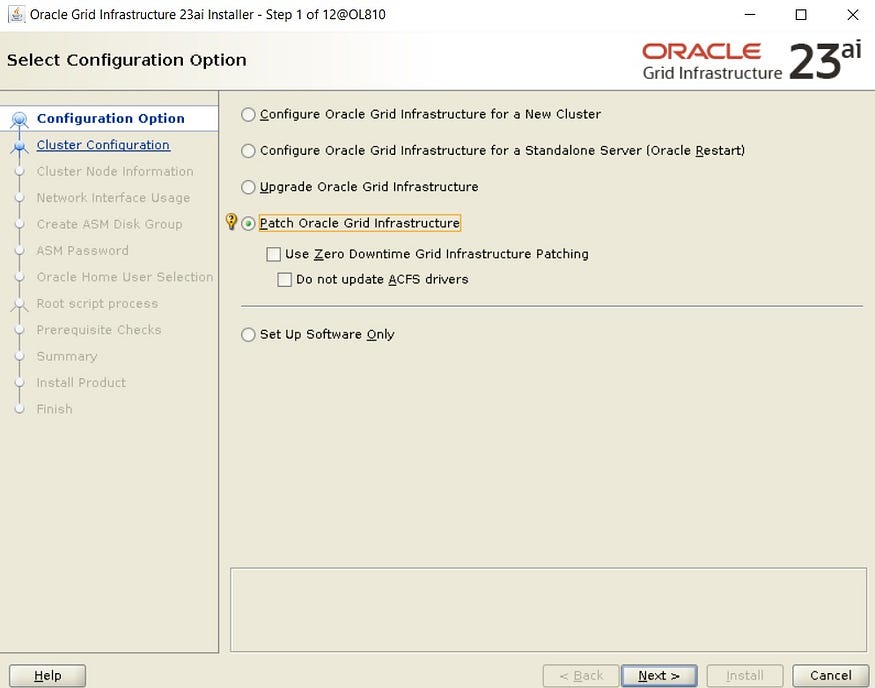Click the Back button

point(581,676)
